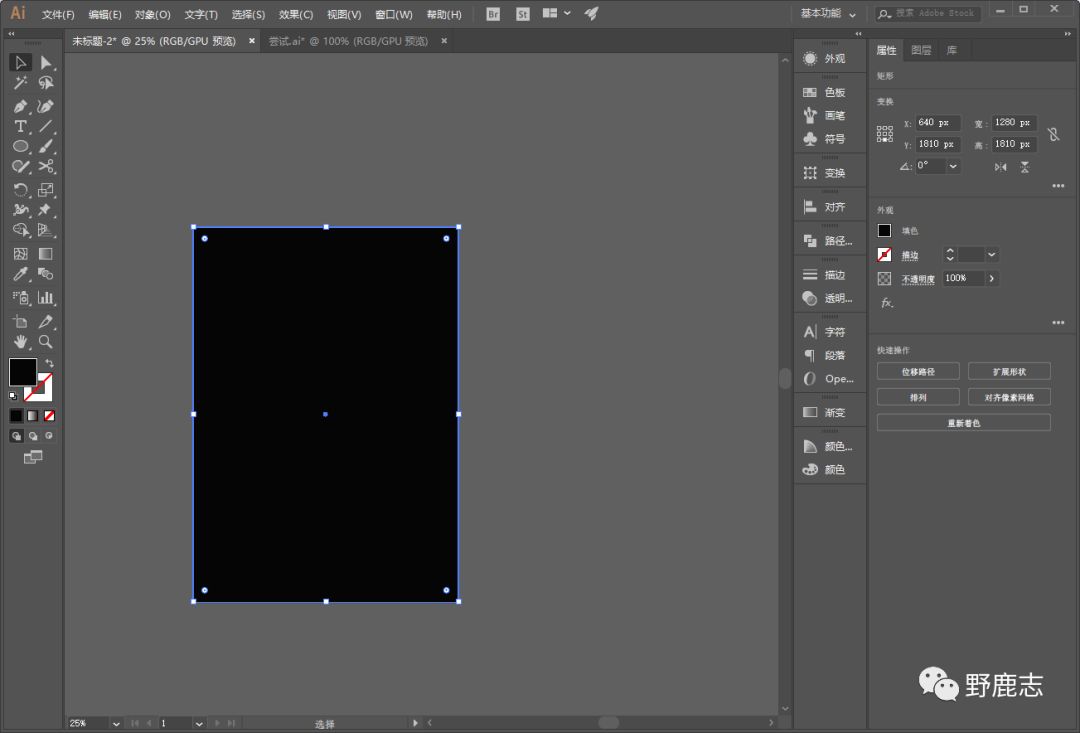Pick the Ellipse shape tool
Viewport: 1080px width, 733px height.
pos(20,147)
